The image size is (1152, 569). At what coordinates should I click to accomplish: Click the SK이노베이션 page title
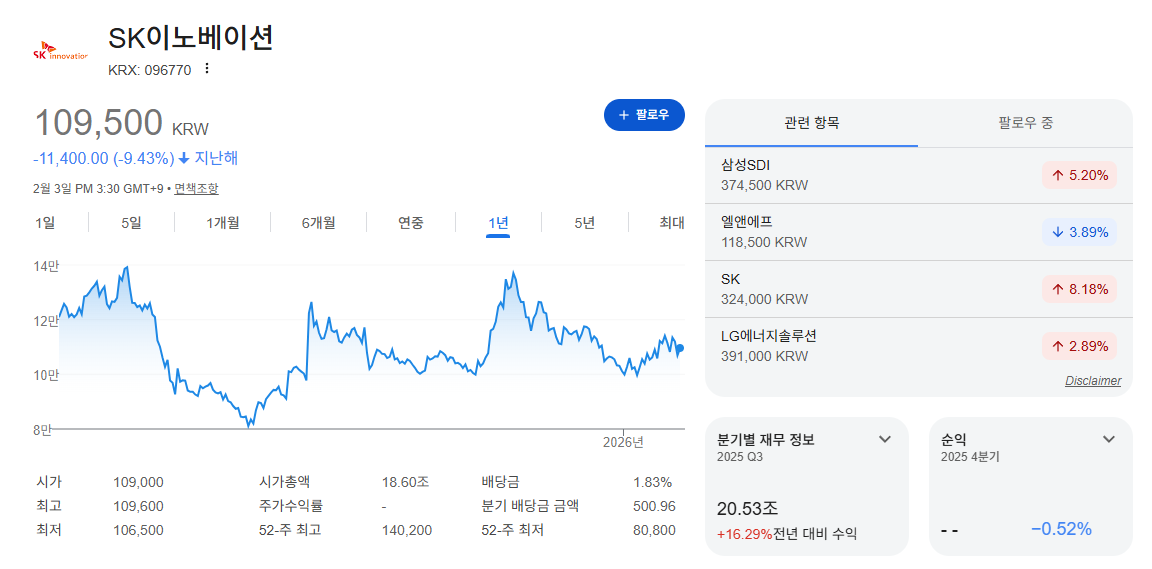[x=191, y=37]
